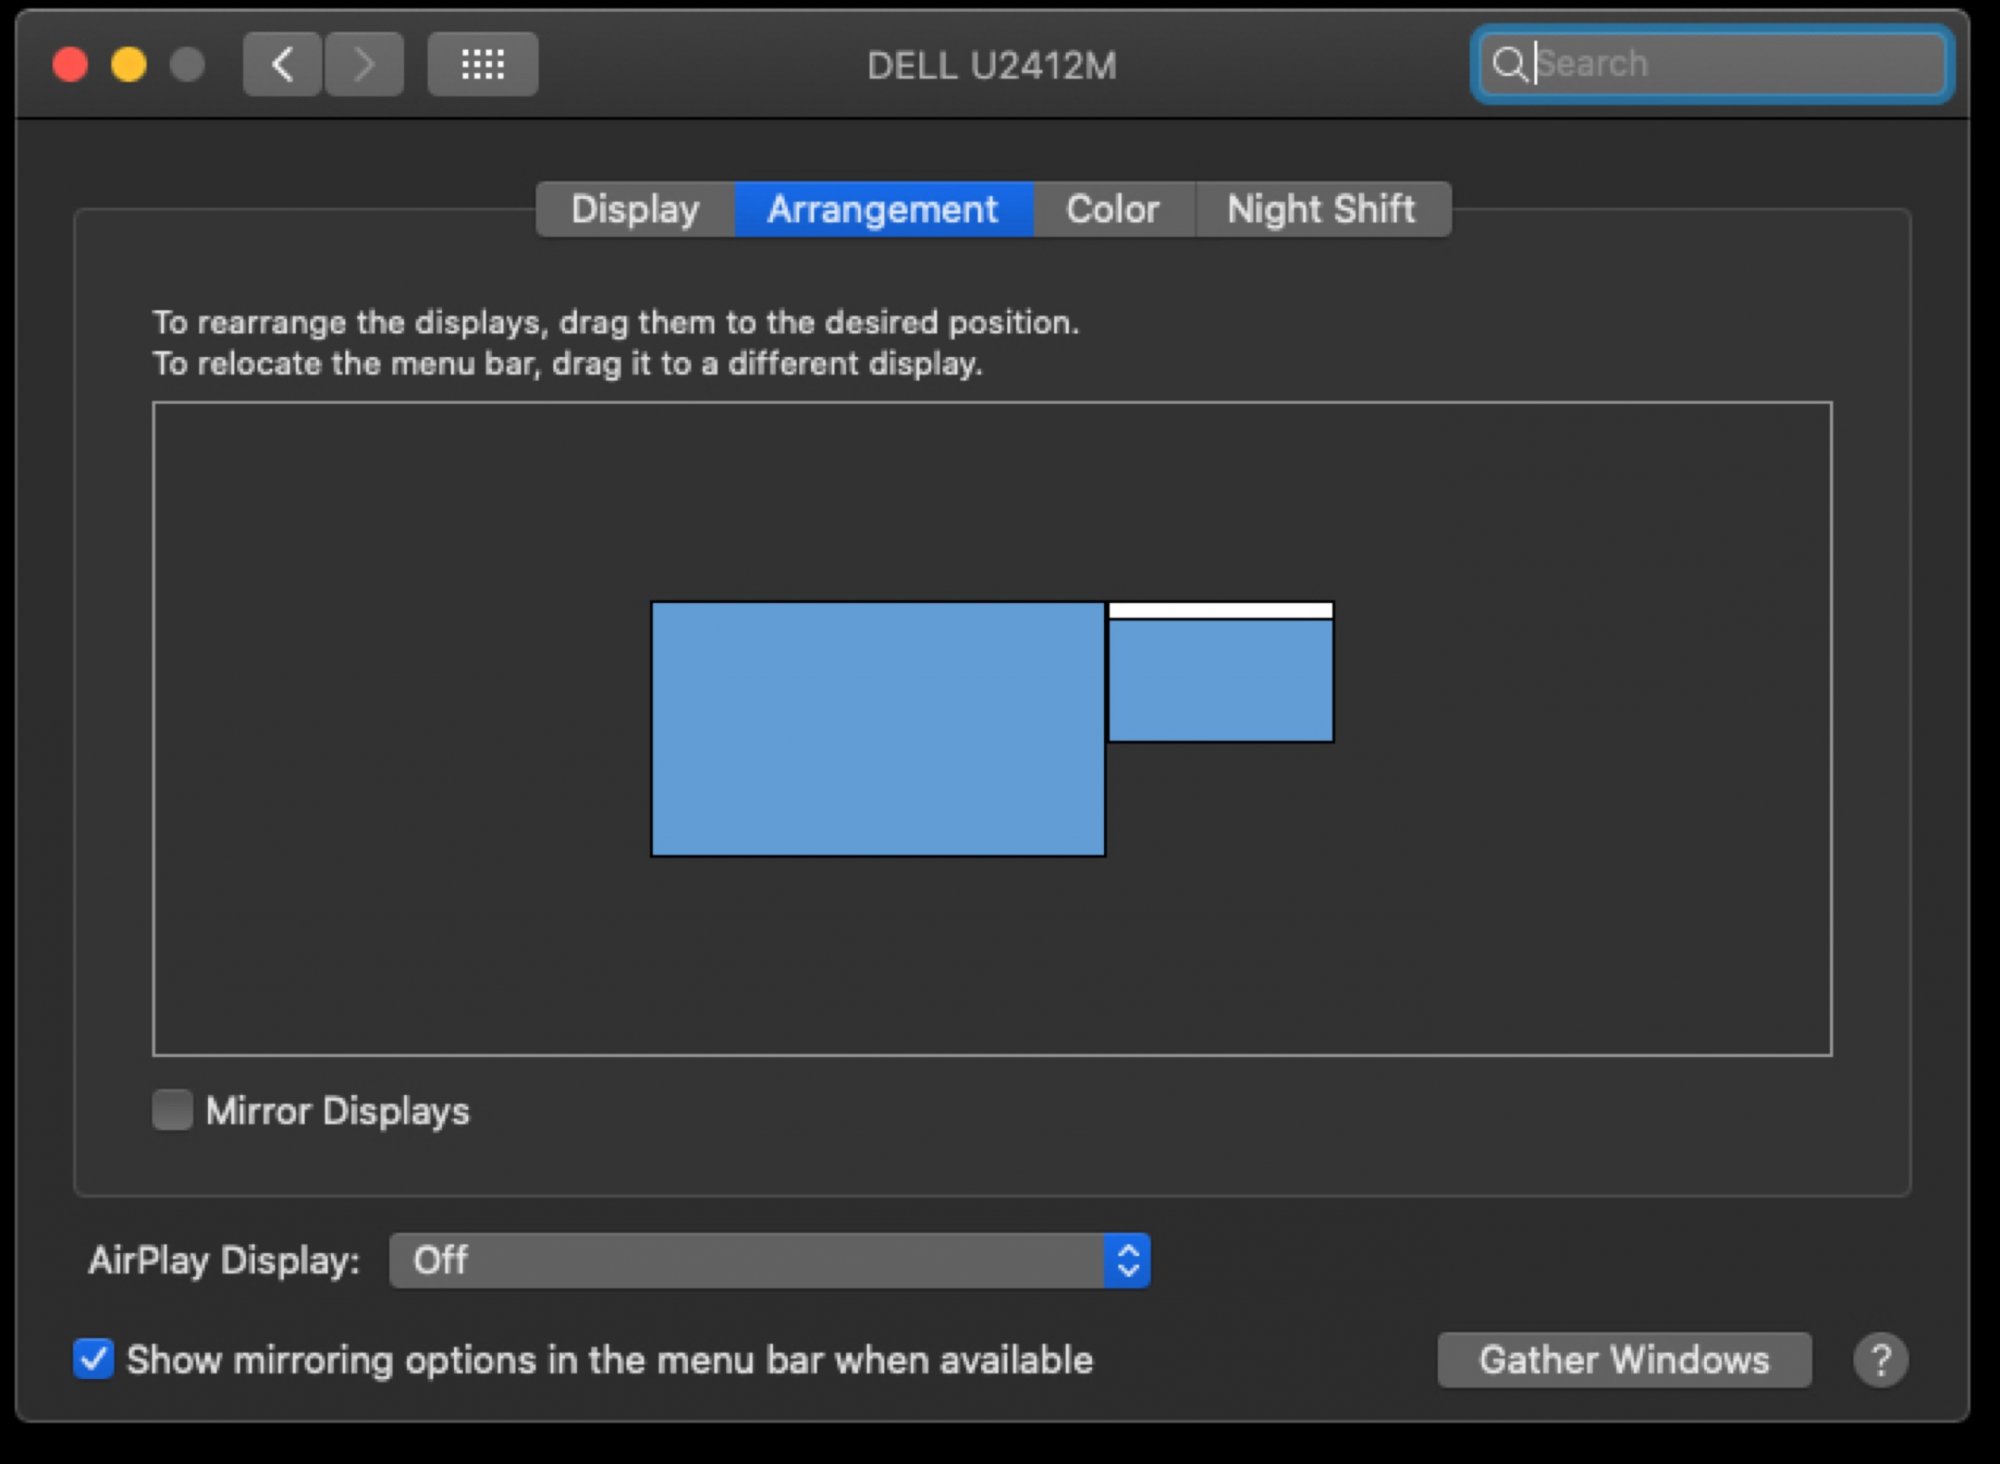Screen dimensions: 2000x1464
Task: Open the Night Shift tab
Action: point(1320,209)
